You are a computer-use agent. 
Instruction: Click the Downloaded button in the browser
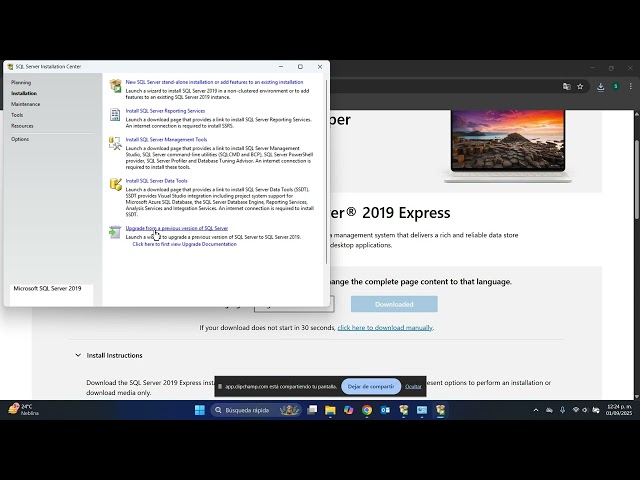pyautogui.click(x=394, y=304)
